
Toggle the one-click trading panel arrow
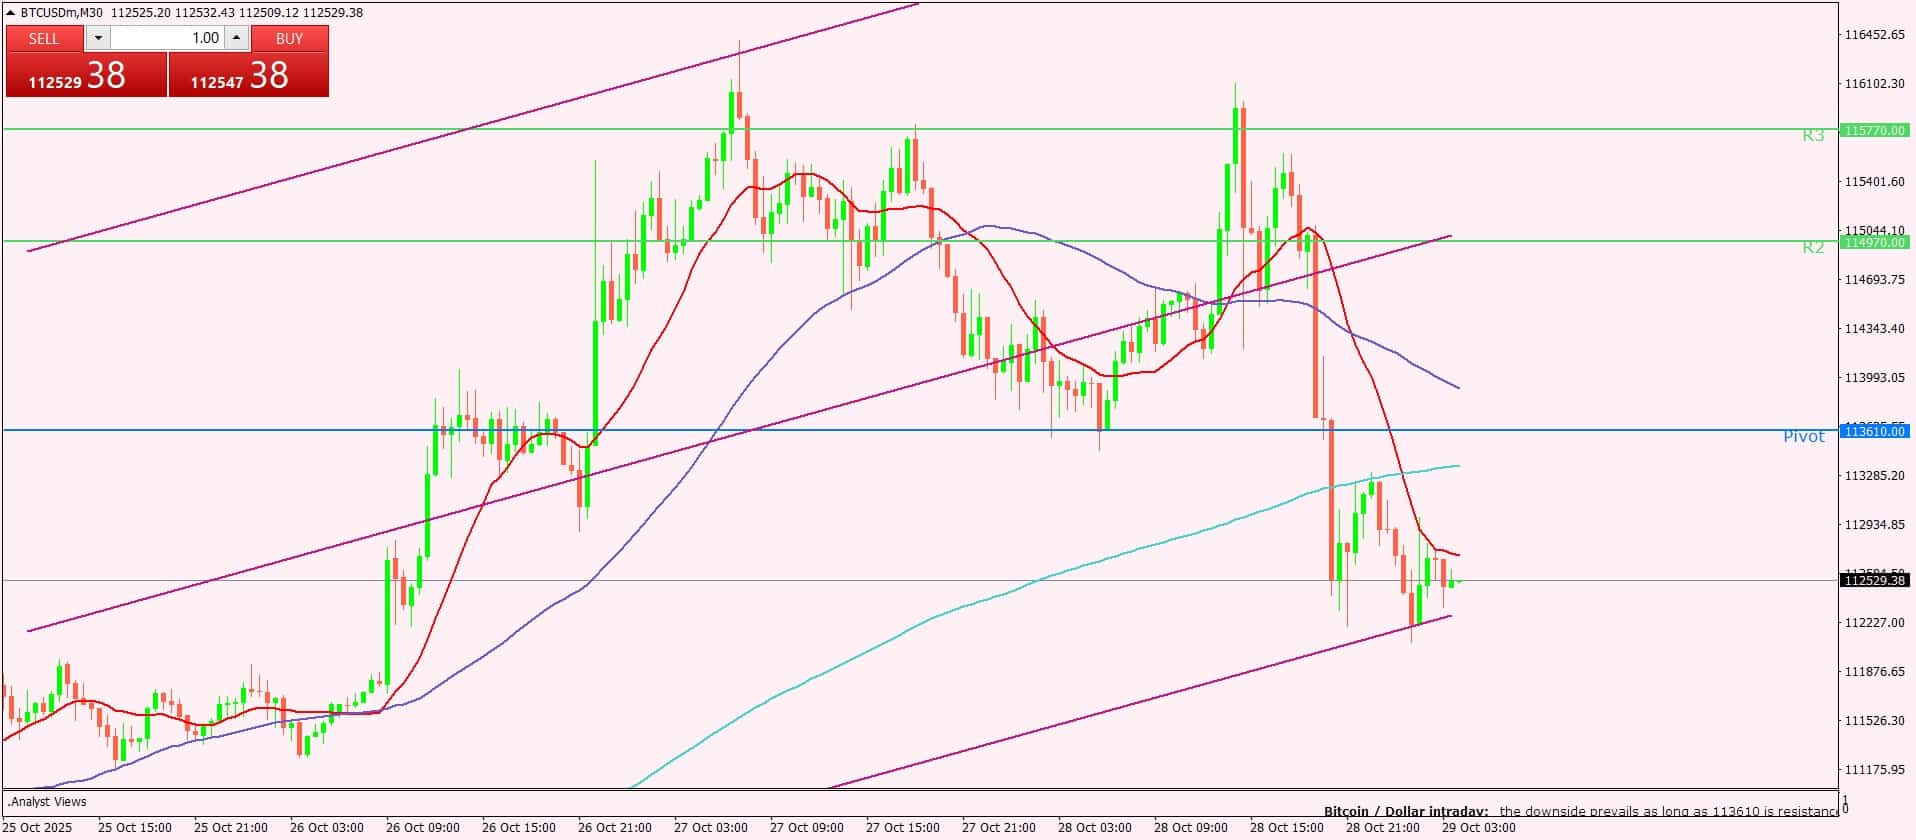point(11,13)
